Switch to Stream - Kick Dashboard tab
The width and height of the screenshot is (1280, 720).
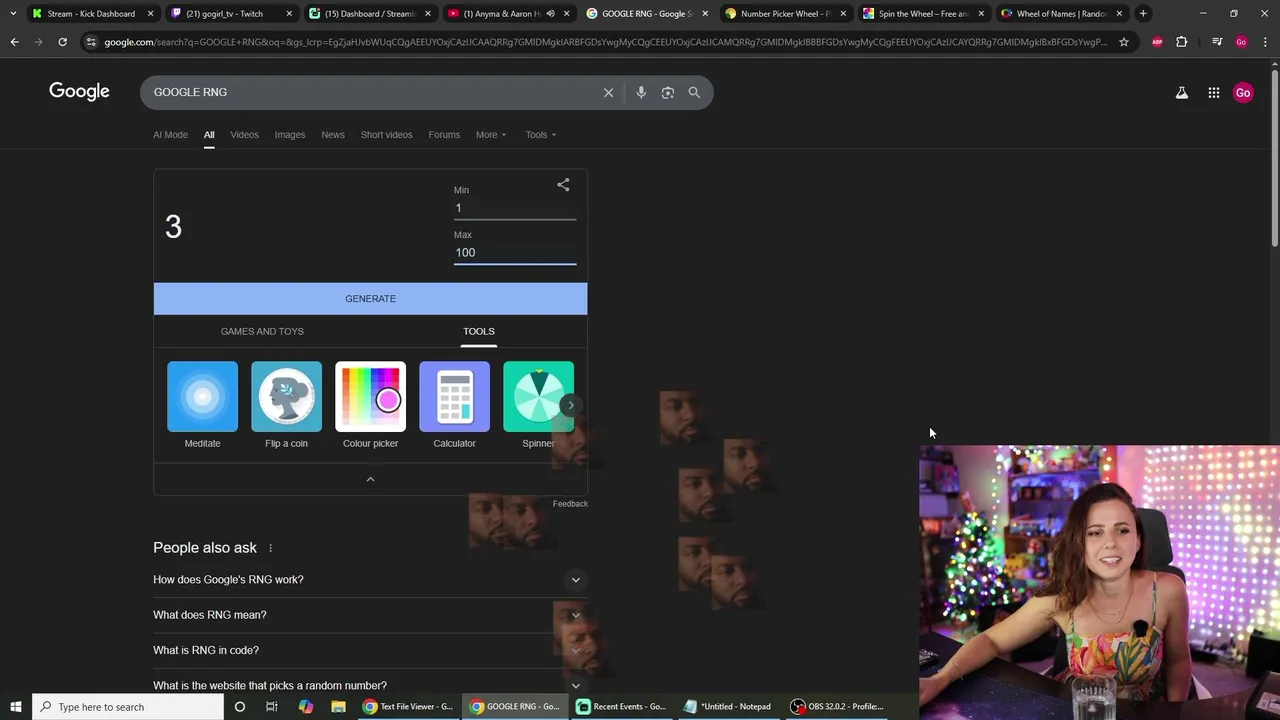[90, 13]
